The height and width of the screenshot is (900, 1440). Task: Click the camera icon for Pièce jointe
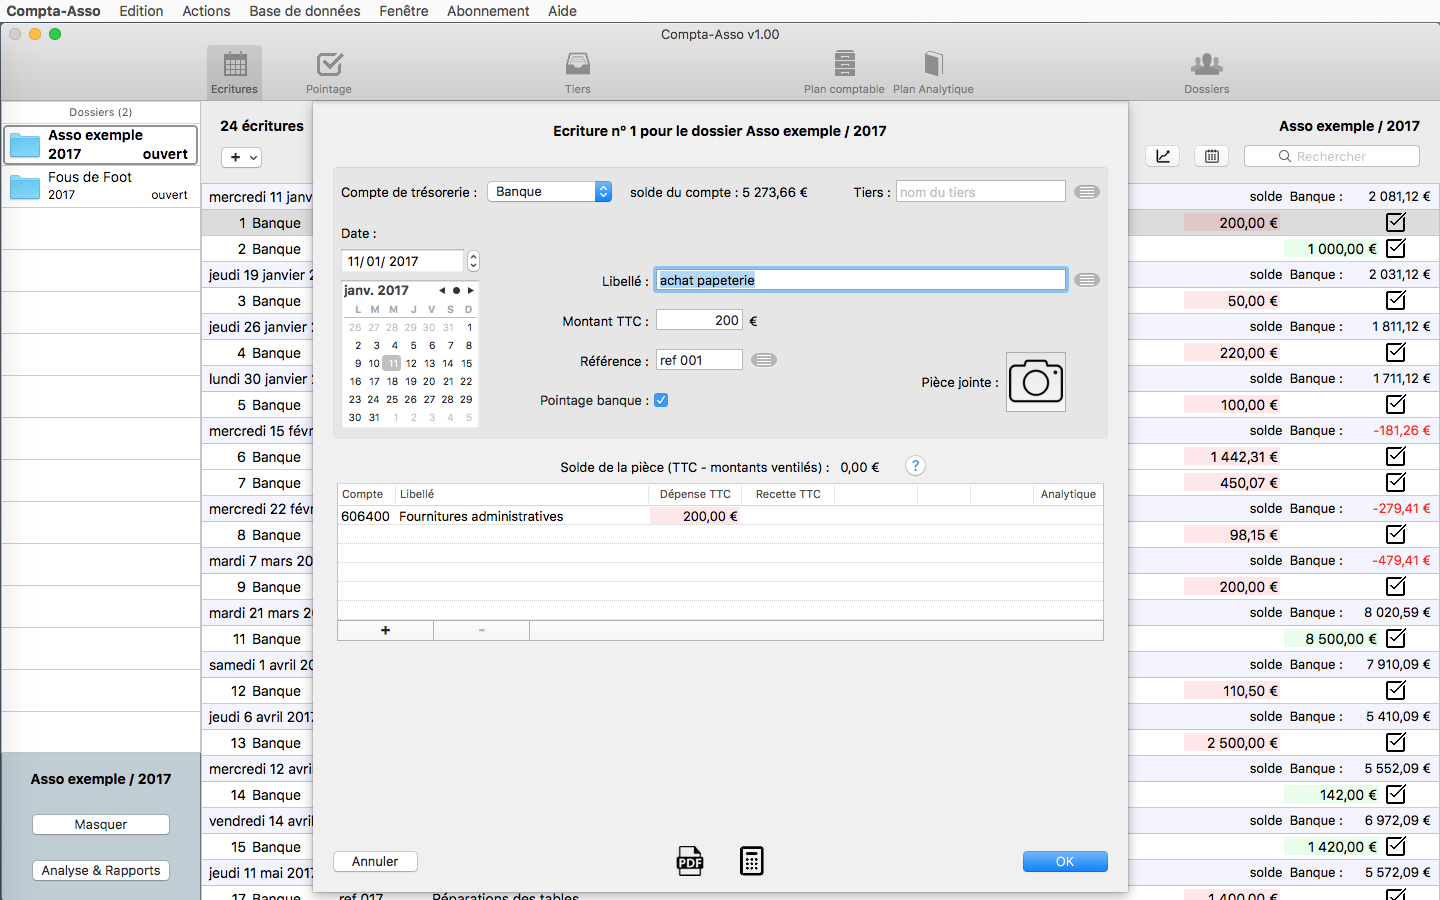[x=1035, y=382]
